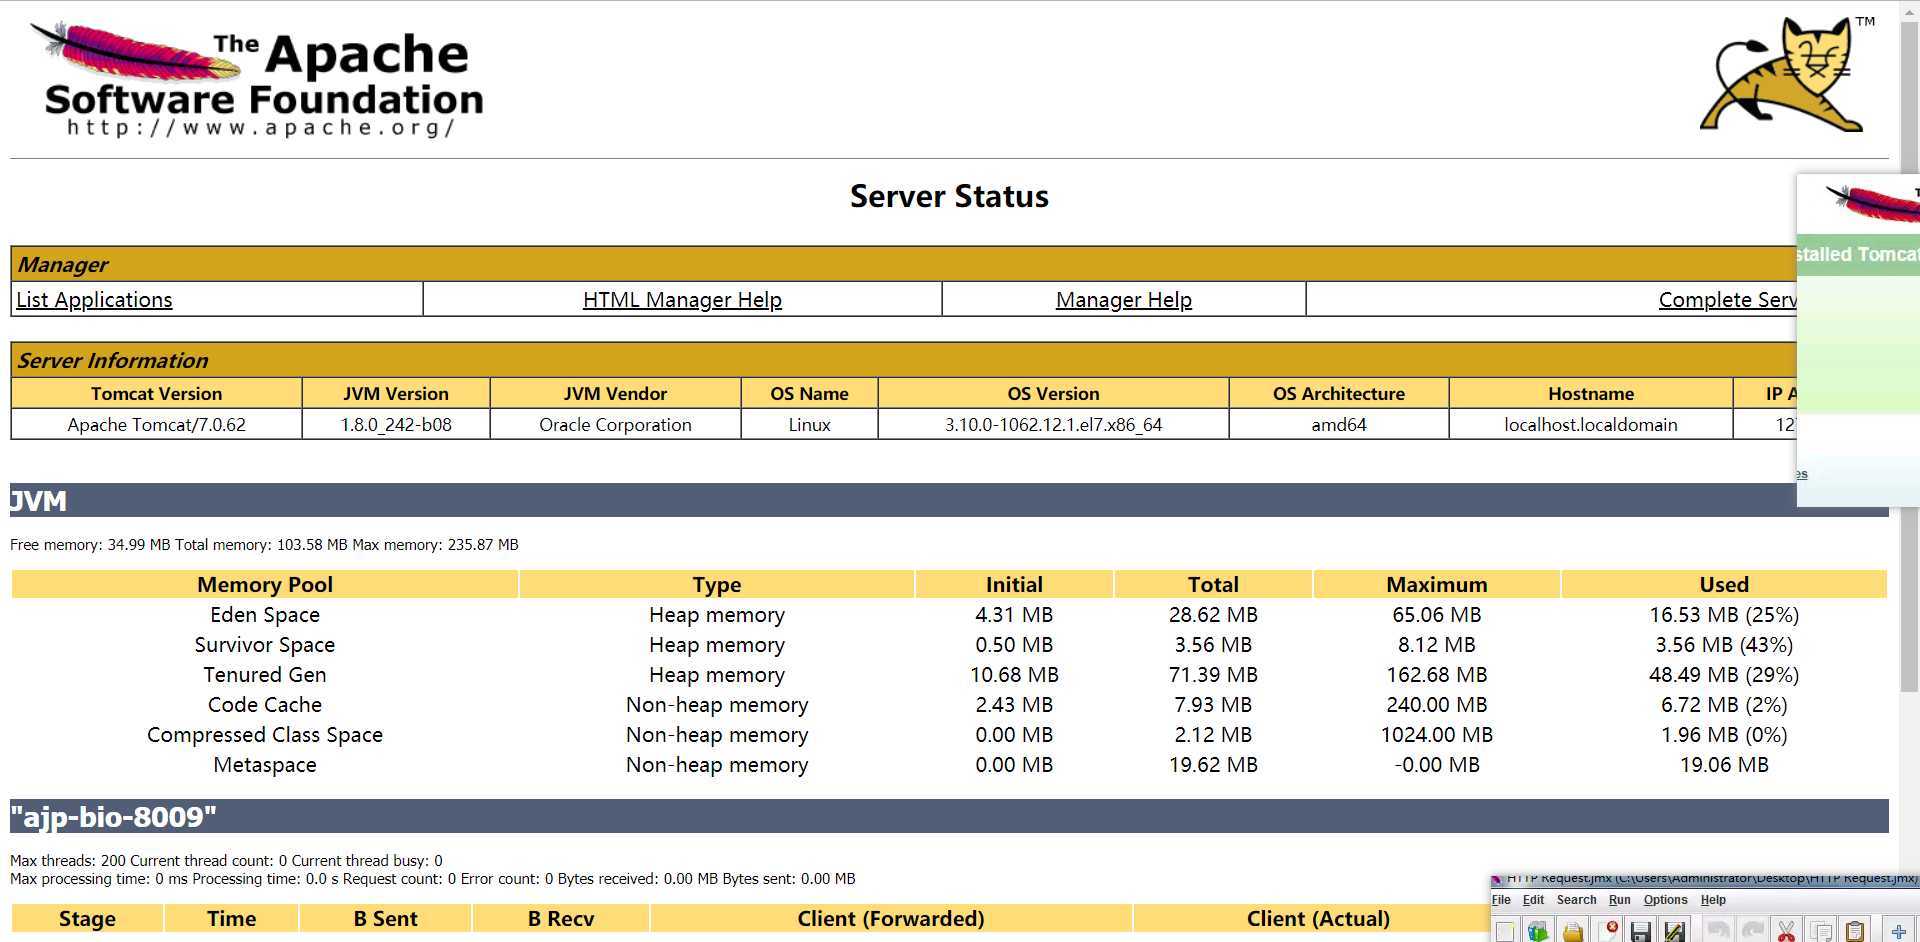
Task: Click the JMeter window title bar icon
Action: click(1497, 880)
